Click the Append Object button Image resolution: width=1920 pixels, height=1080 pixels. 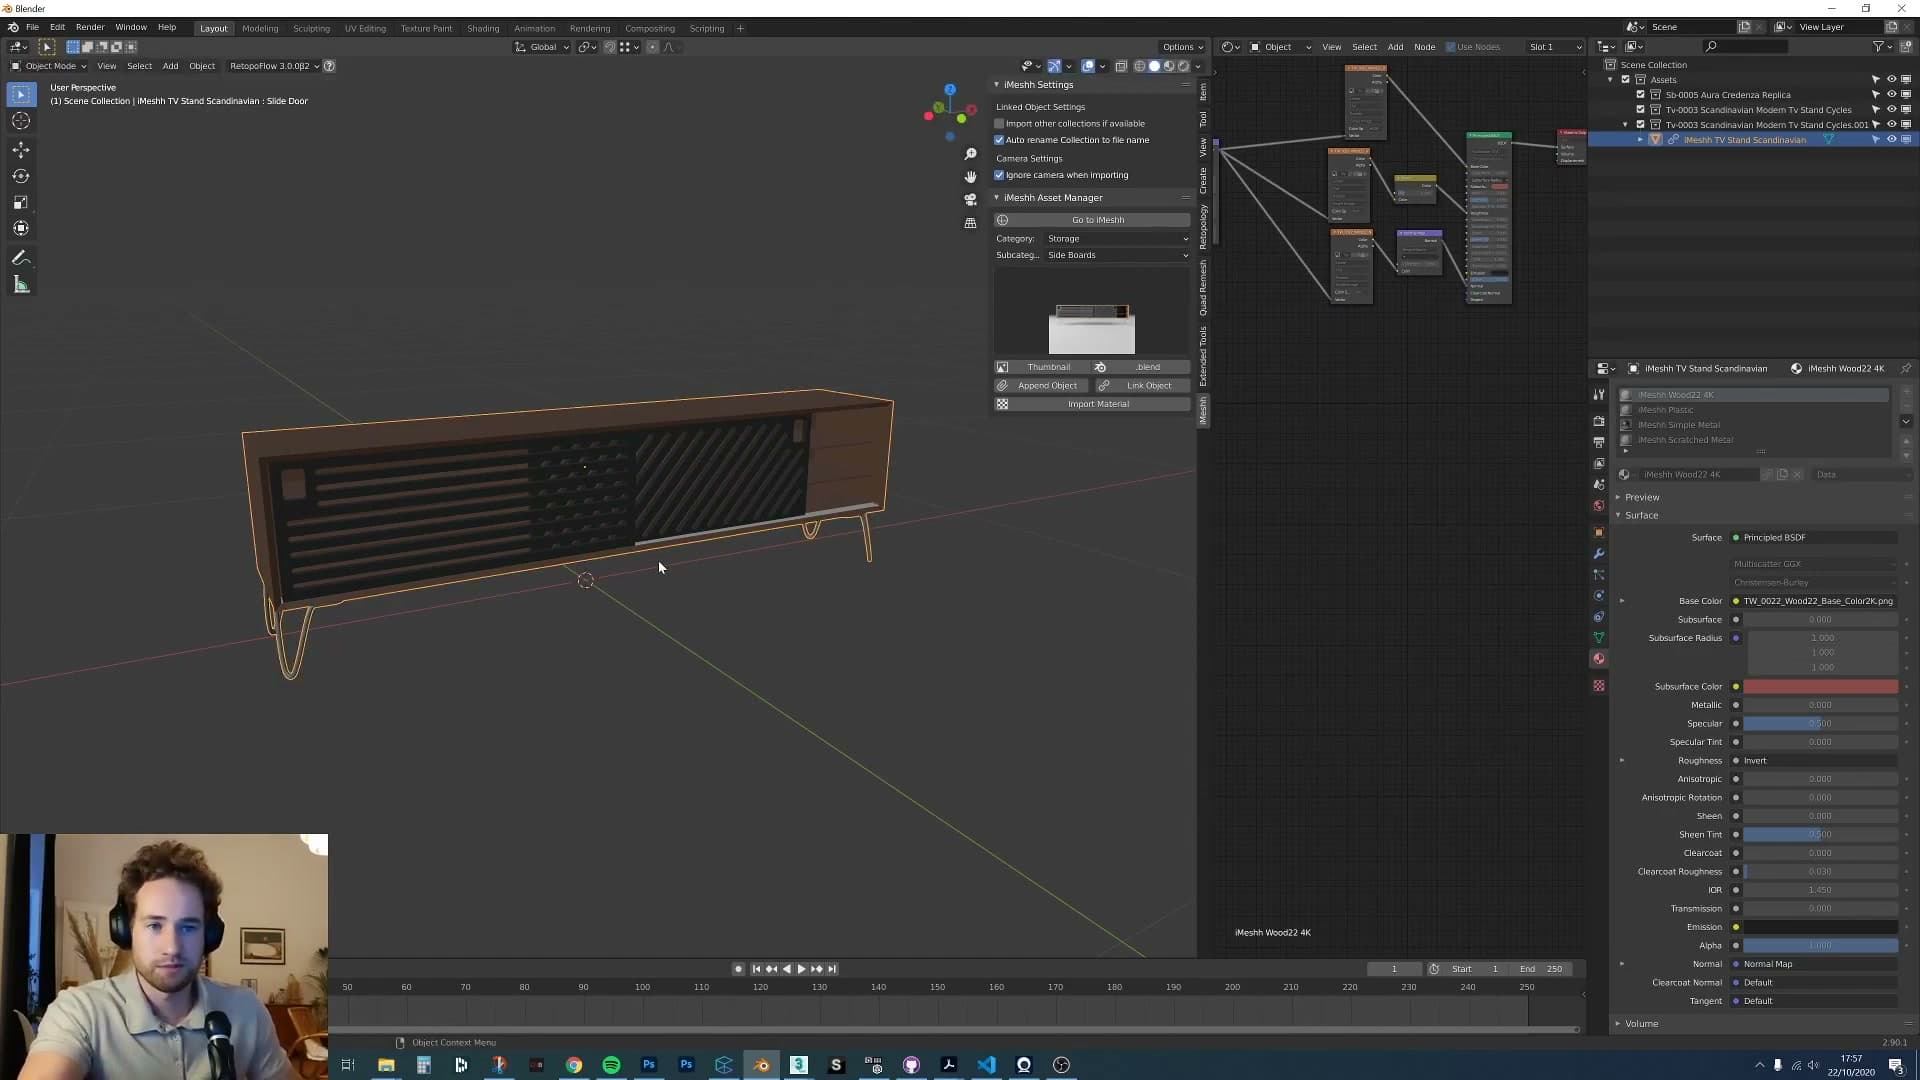tap(1042, 386)
